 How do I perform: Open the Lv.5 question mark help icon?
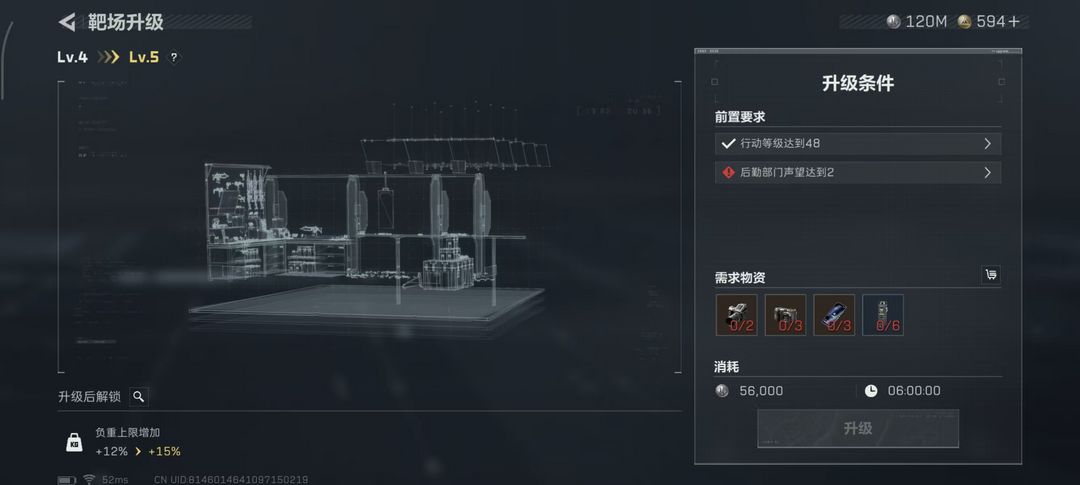tap(174, 58)
